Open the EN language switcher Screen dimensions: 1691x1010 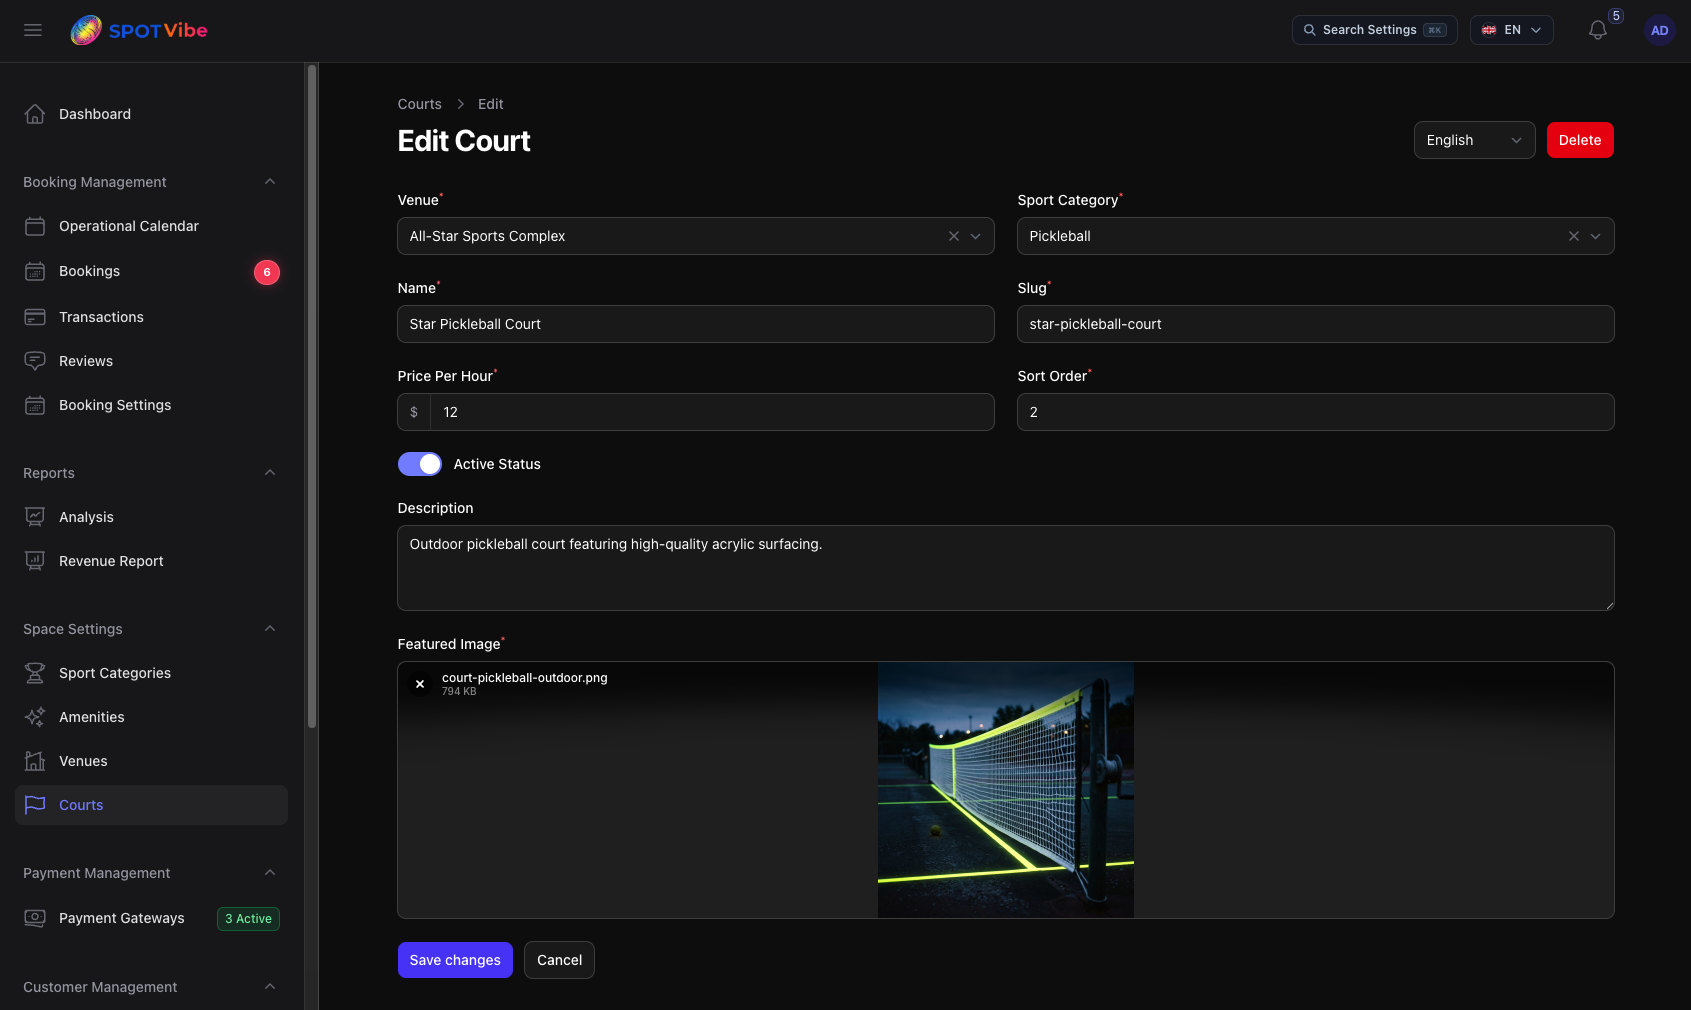click(1511, 30)
